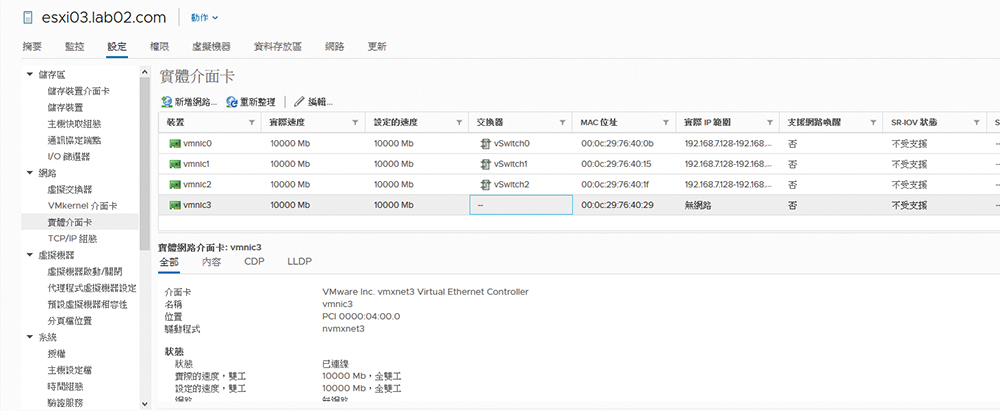The width and height of the screenshot is (1000, 411).
Task: Collapse the 儲存區 tree section
Action: (x=29, y=75)
